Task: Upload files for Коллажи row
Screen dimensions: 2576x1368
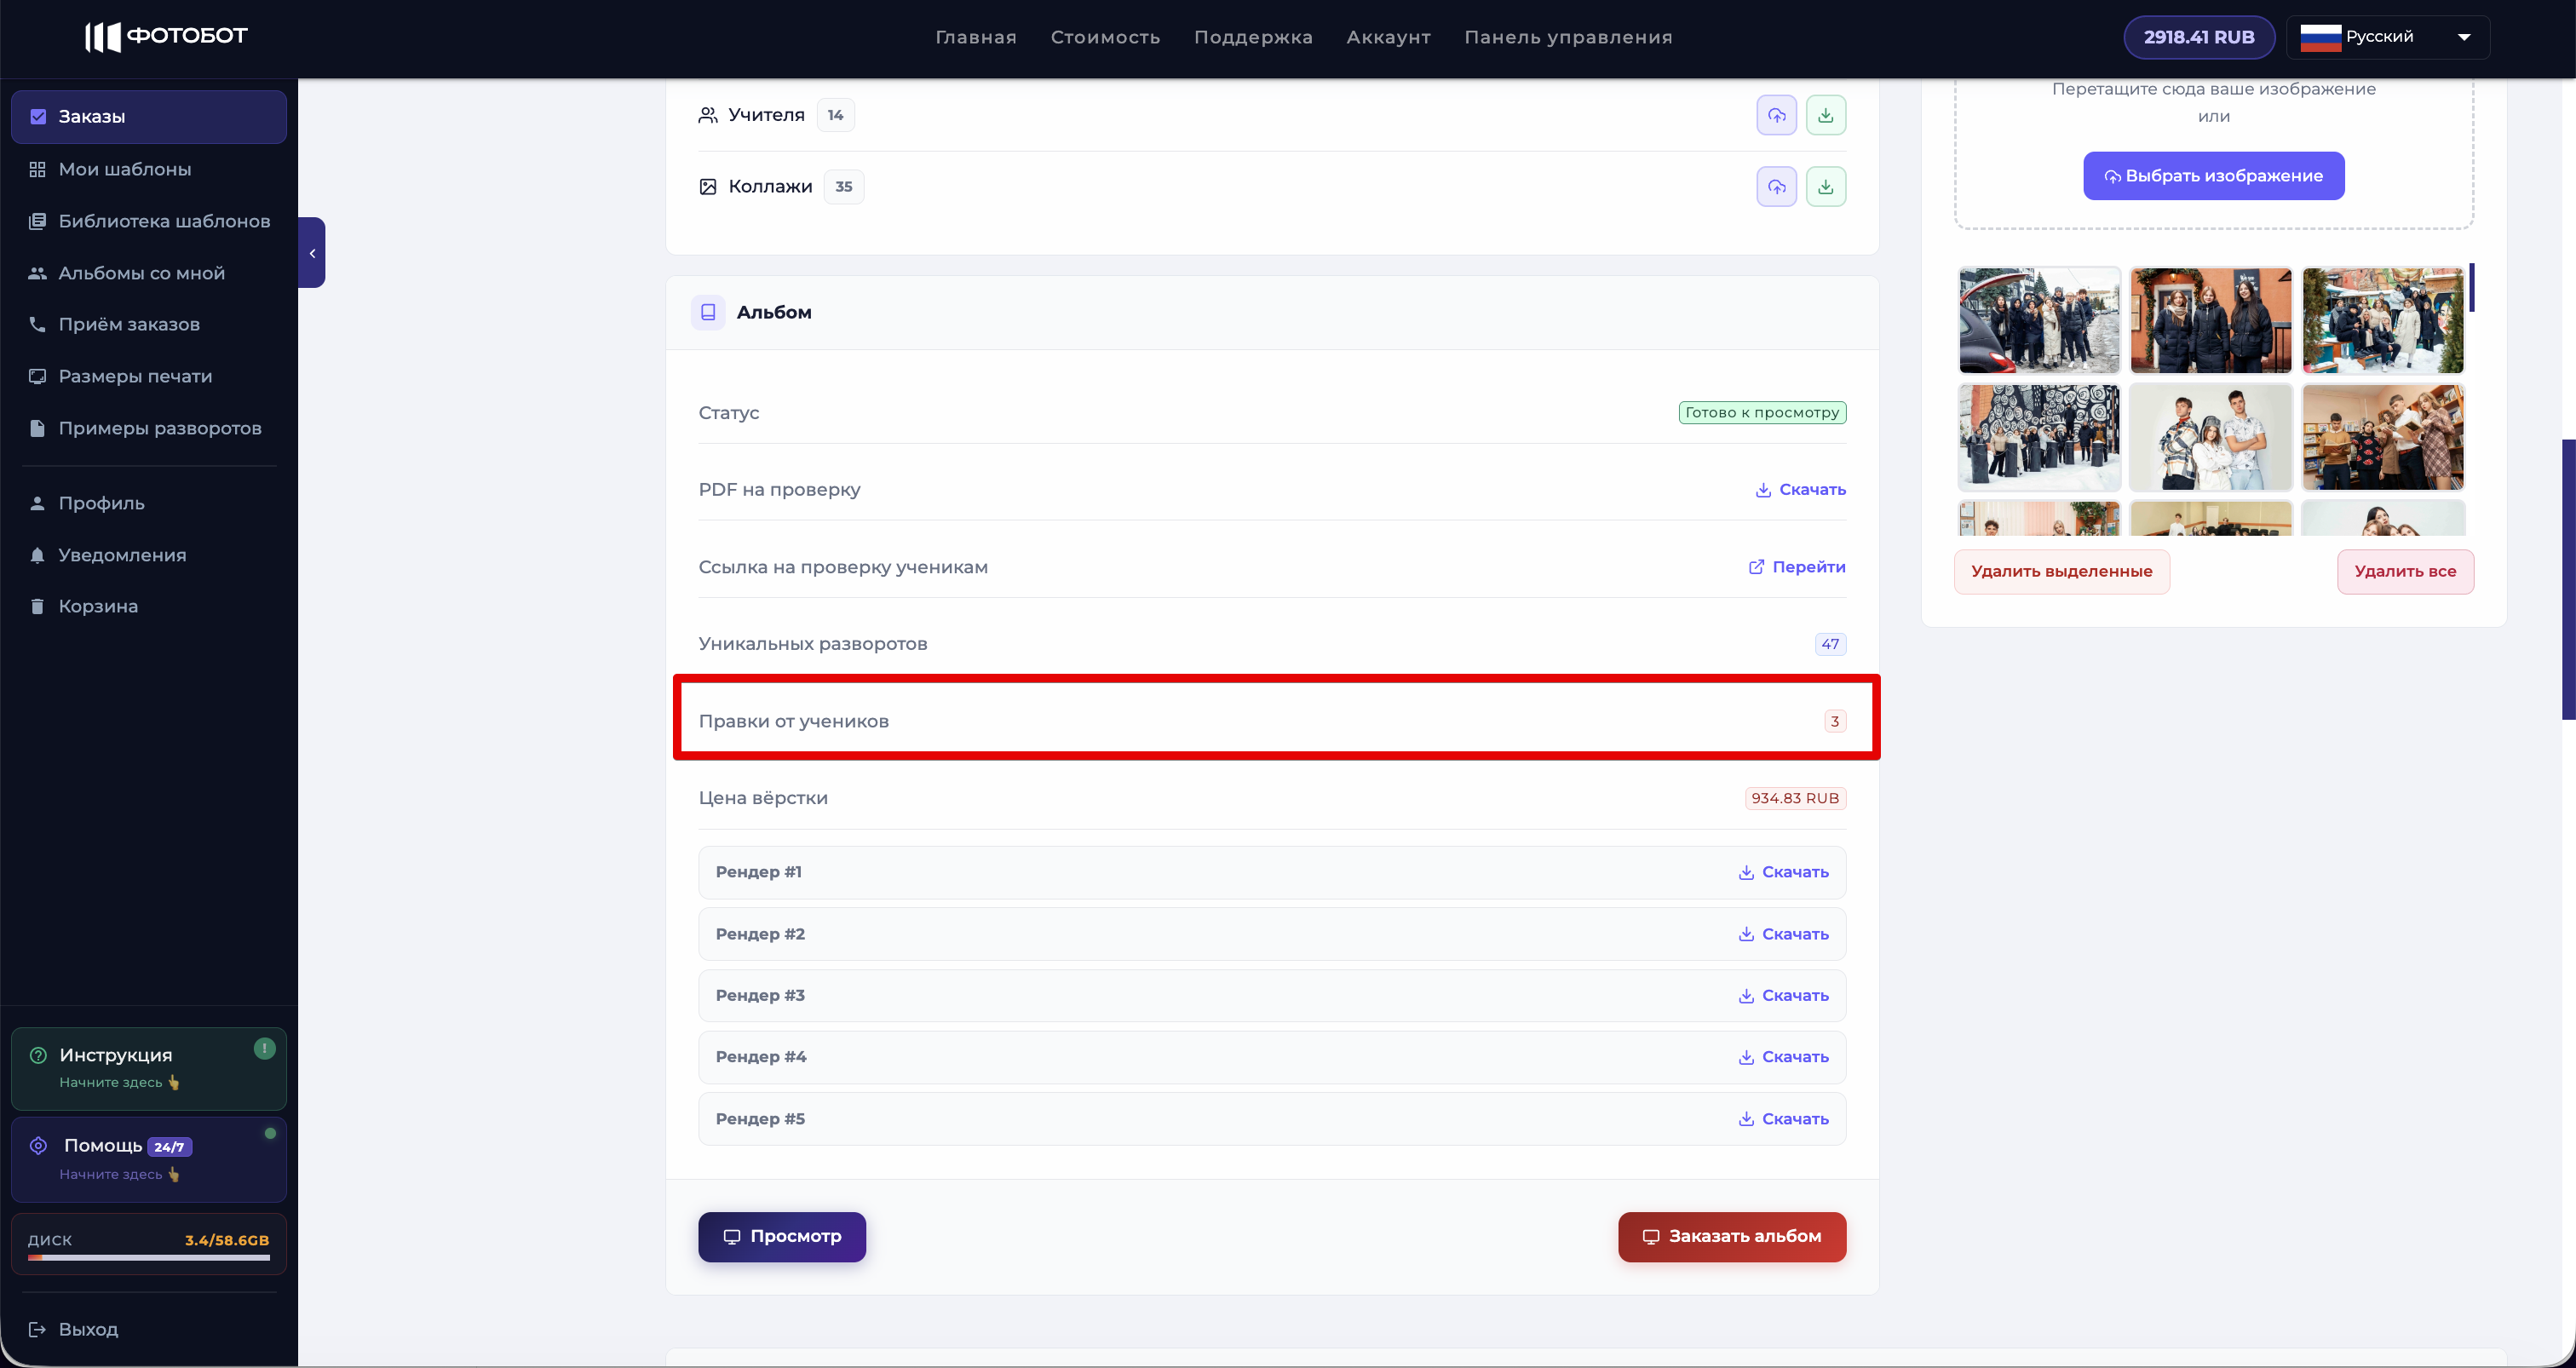Action: pos(1776,187)
